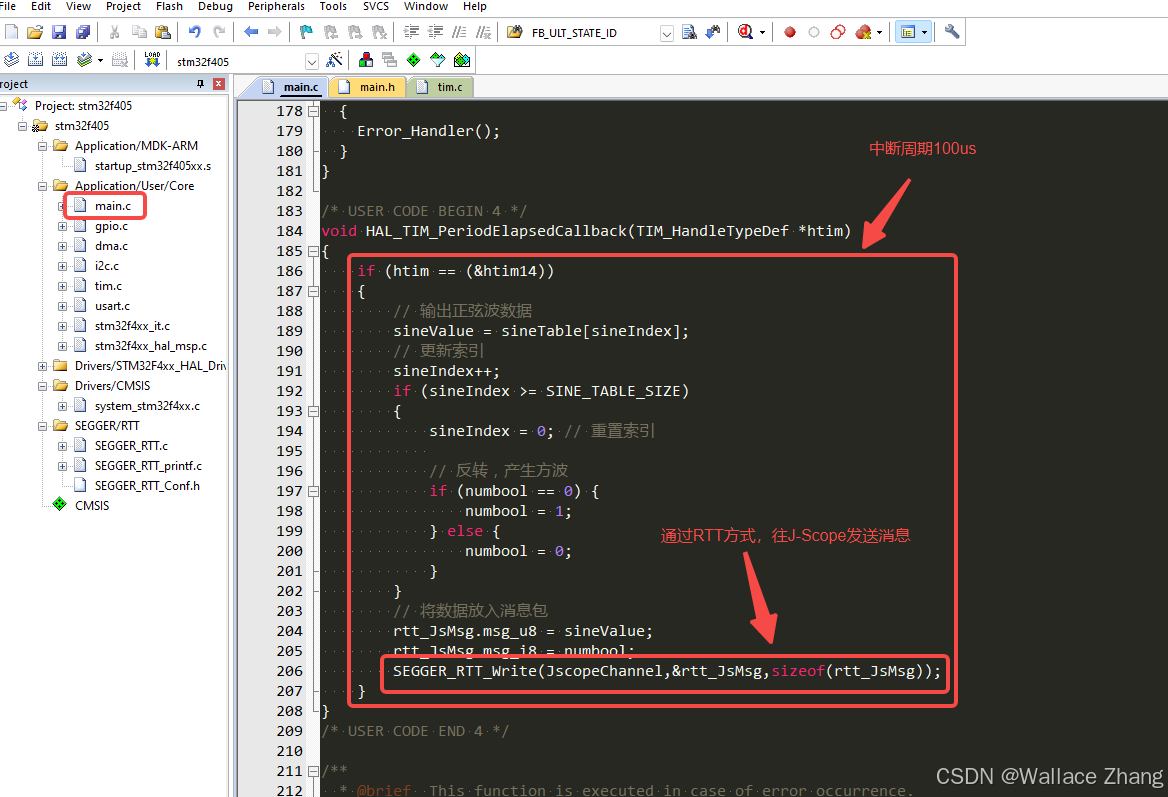The width and height of the screenshot is (1168, 797).
Task: Open the Project menu
Action: click(123, 6)
